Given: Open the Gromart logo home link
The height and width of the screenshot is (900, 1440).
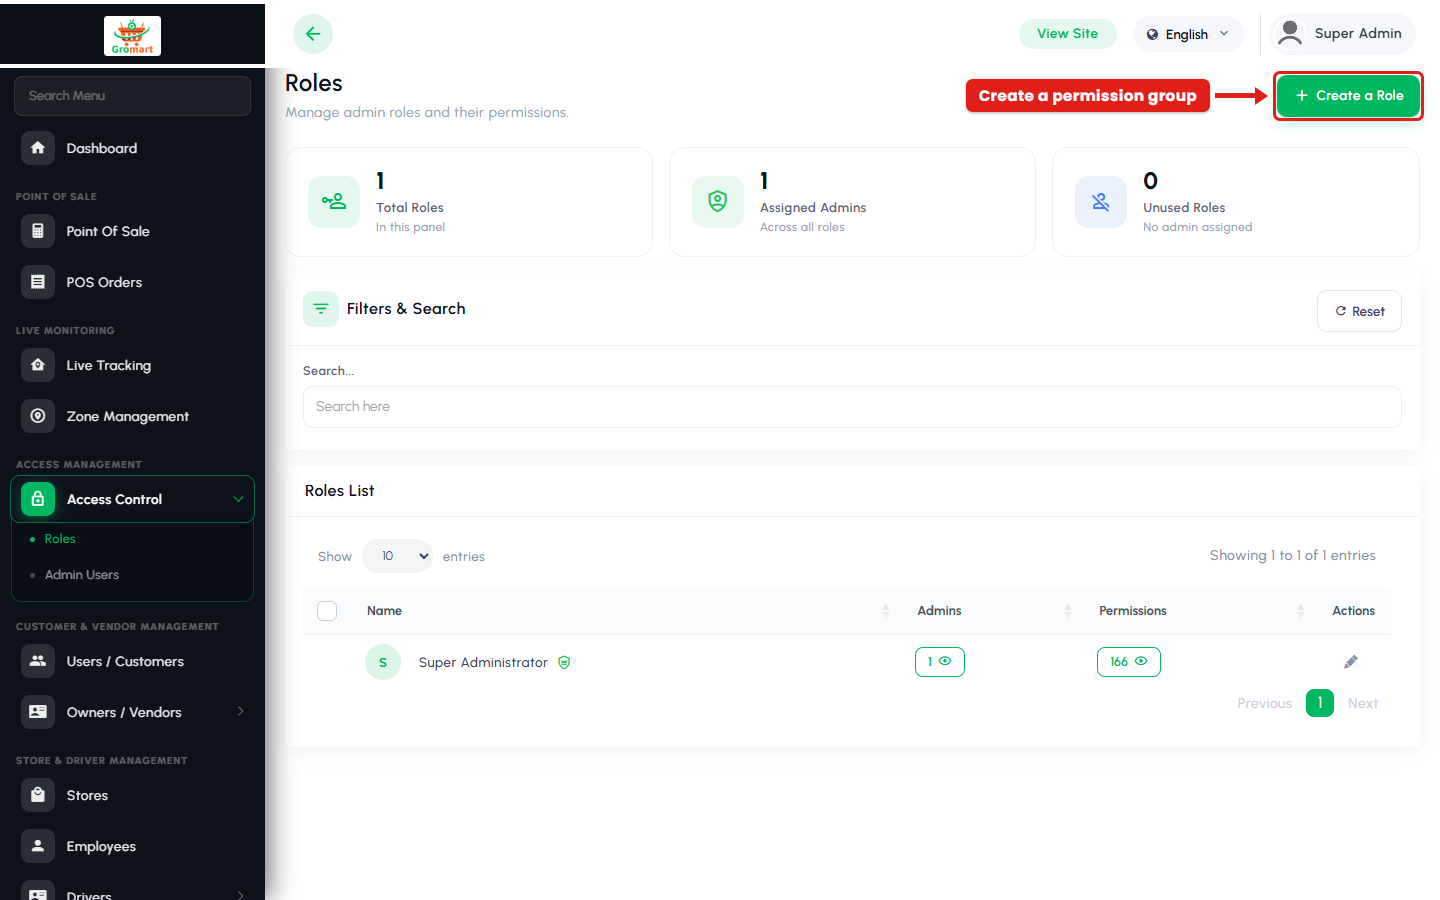Looking at the screenshot, I should pos(132,36).
